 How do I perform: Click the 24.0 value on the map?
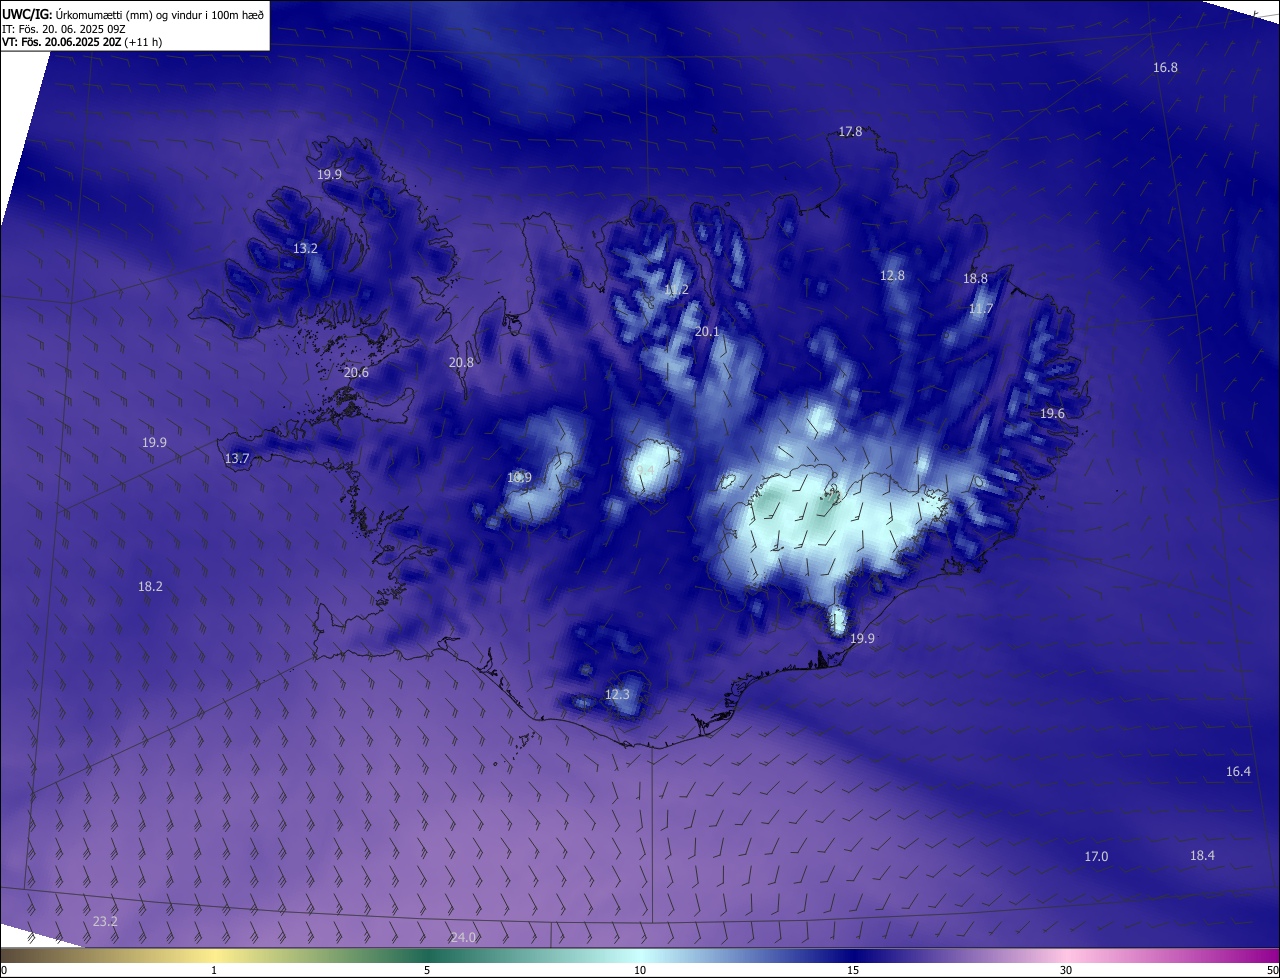click(463, 937)
